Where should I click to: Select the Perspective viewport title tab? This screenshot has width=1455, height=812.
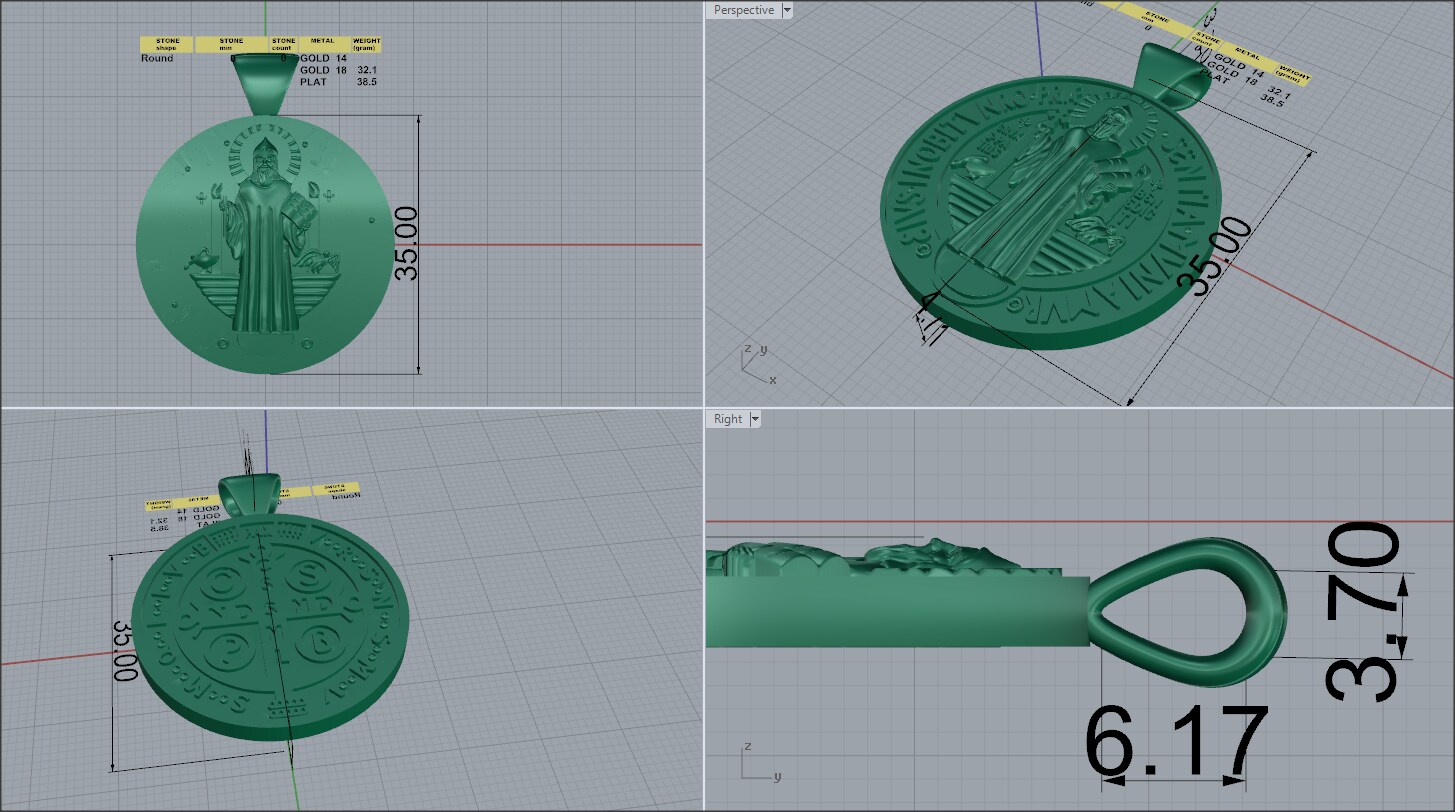pos(743,10)
